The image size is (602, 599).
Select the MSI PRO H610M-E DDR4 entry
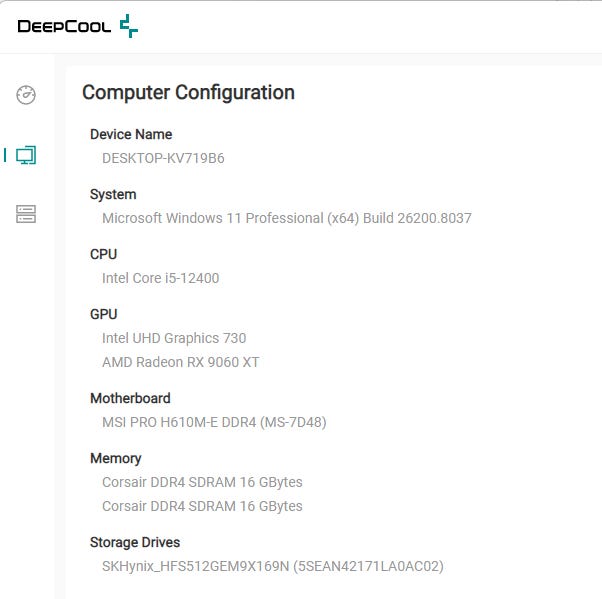[214, 422]
